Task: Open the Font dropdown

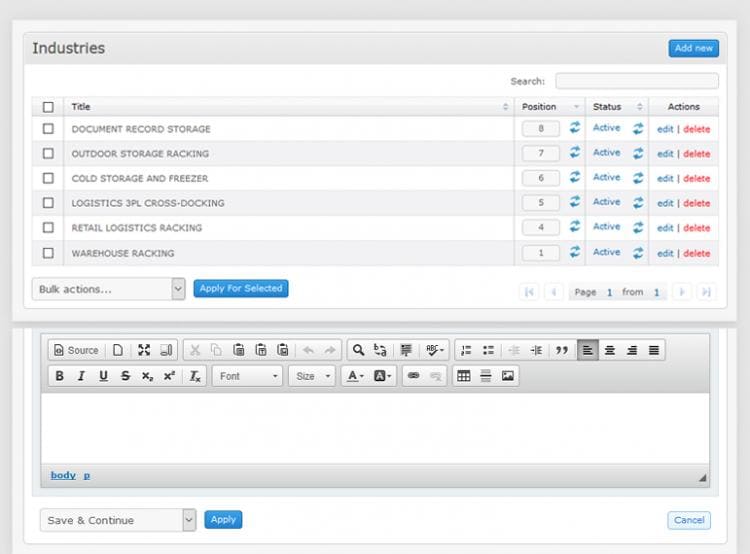Action: click(x=248, y=376)
